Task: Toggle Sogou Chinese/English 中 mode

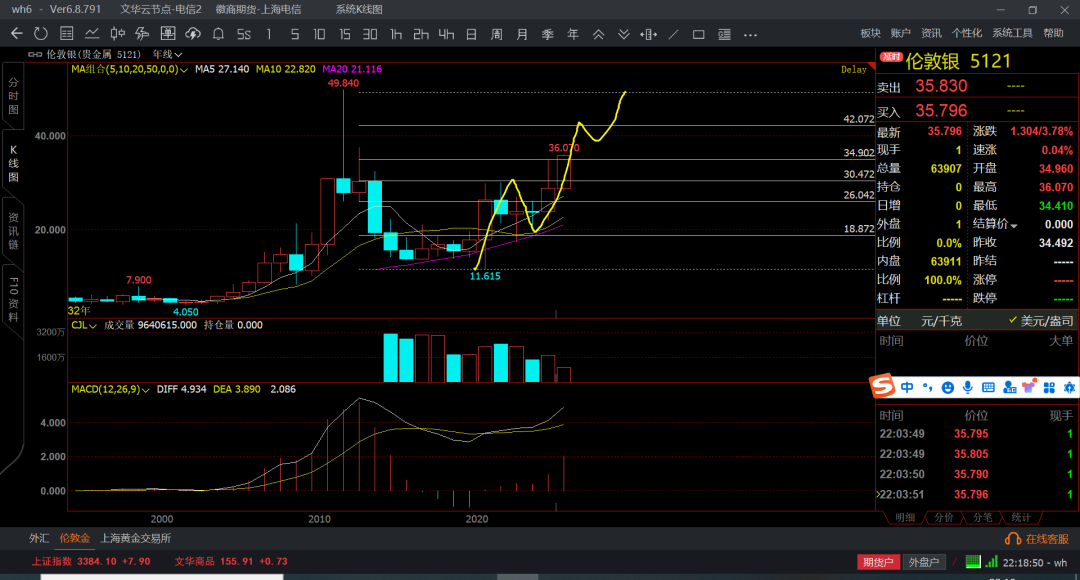Action: pos(907,388)
